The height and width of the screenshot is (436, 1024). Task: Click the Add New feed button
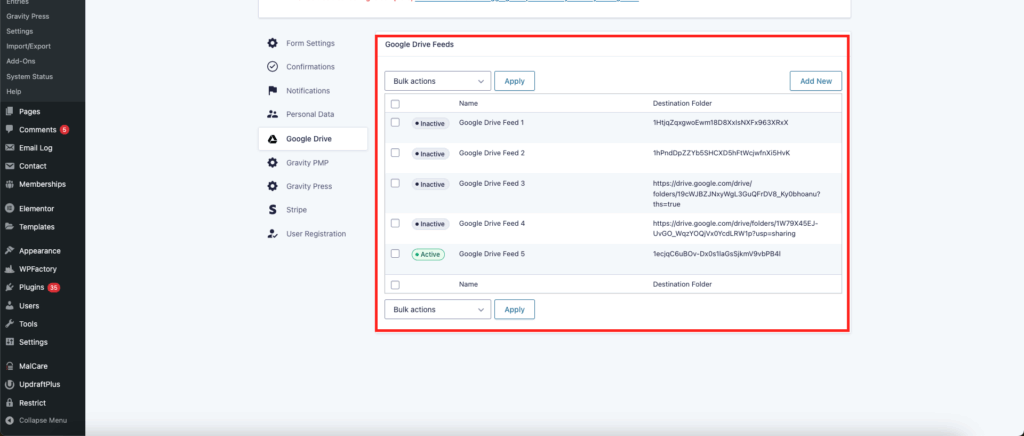pos(816,81)
